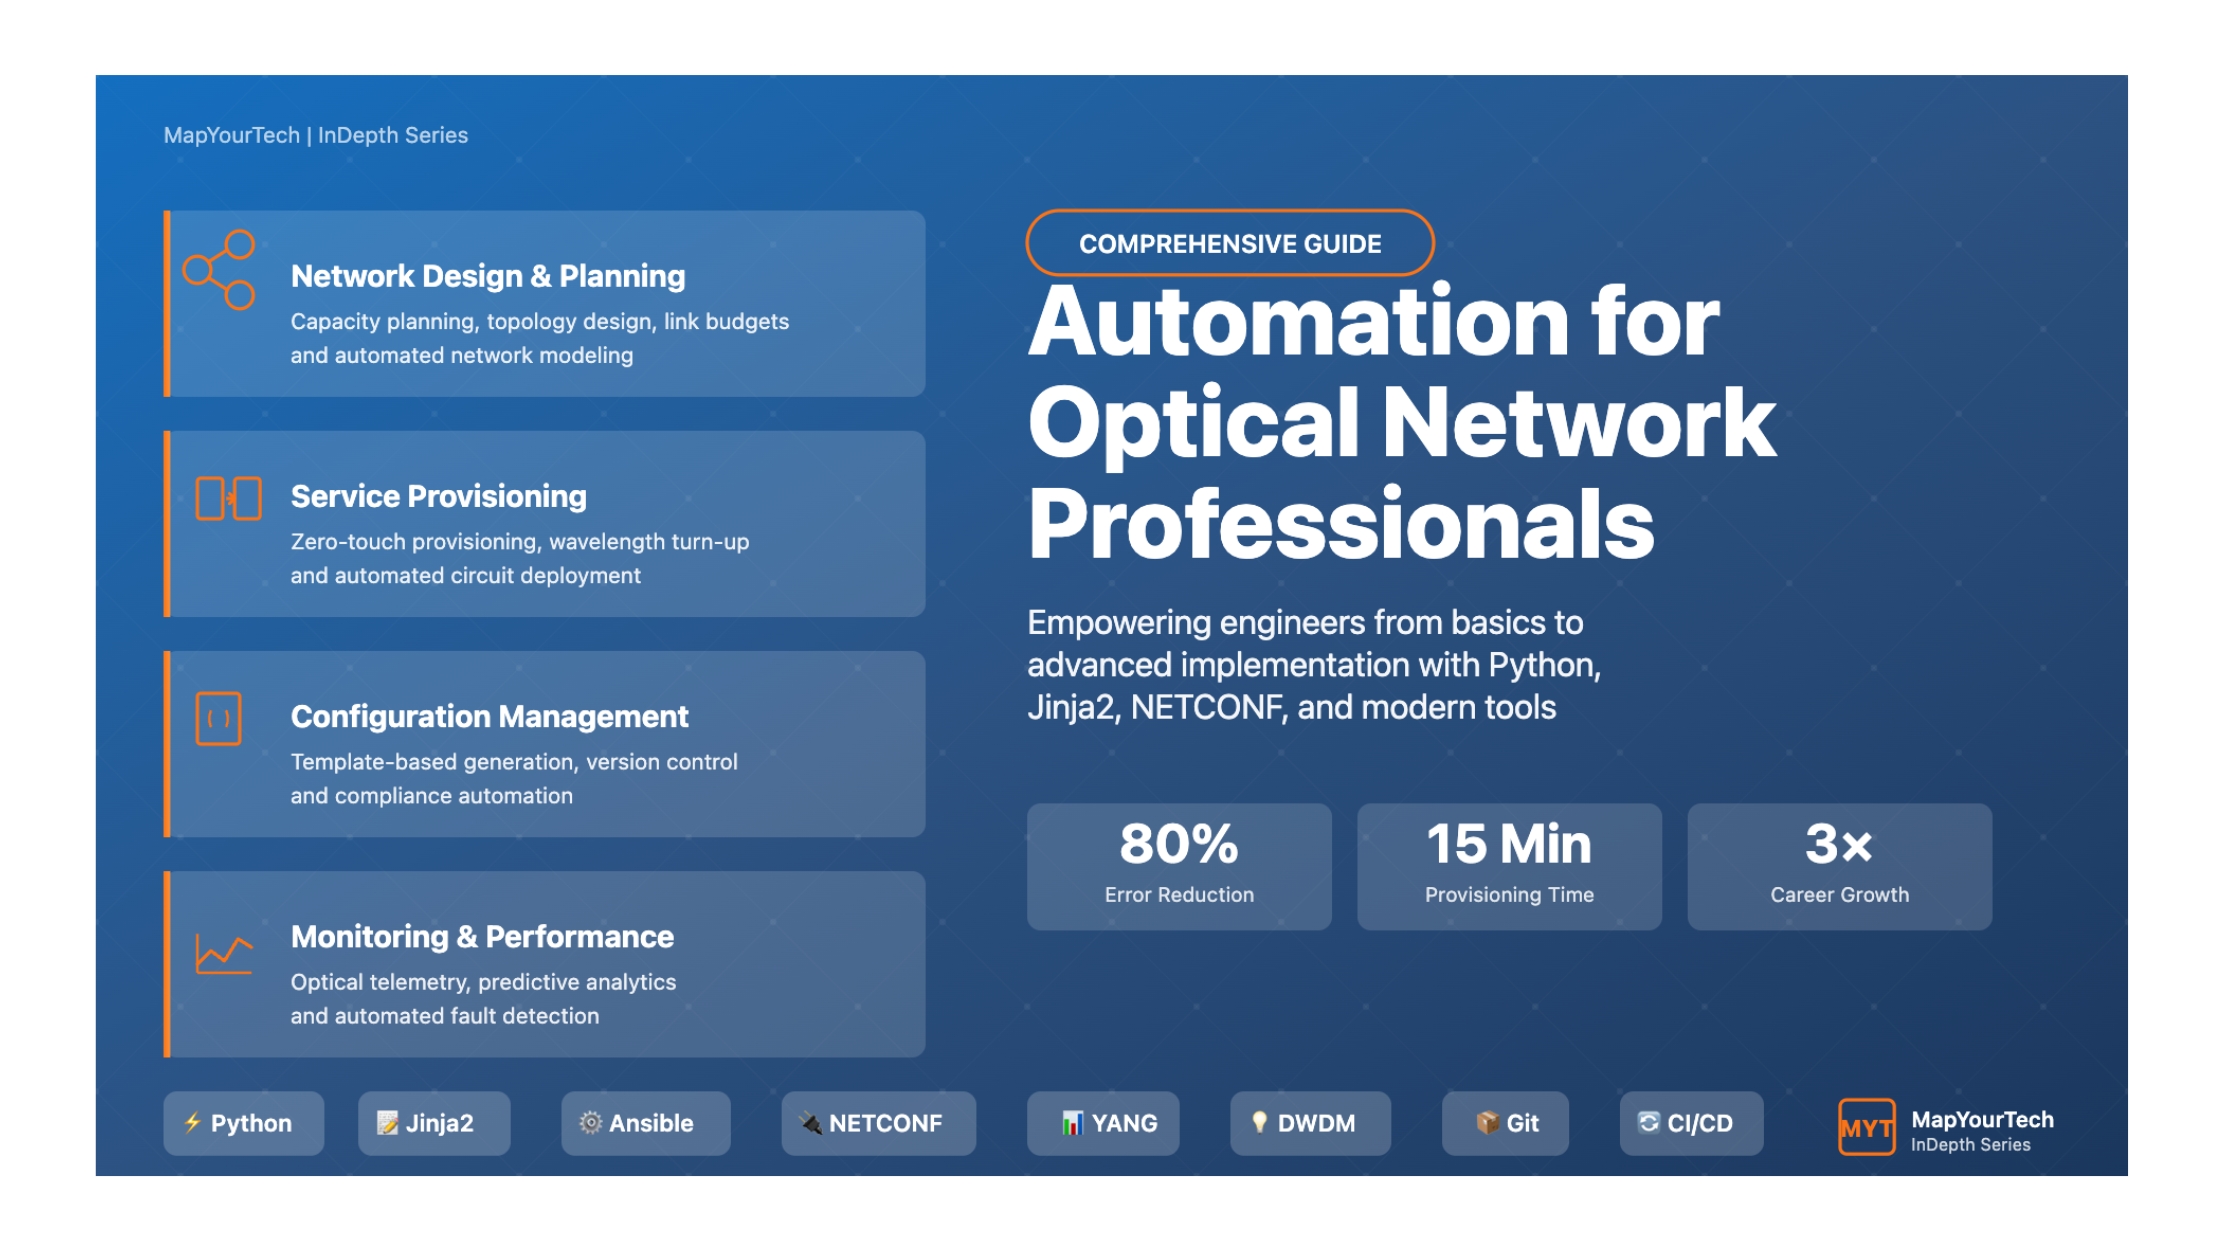Click 'and automated network modeling' text

coord(462,355)
